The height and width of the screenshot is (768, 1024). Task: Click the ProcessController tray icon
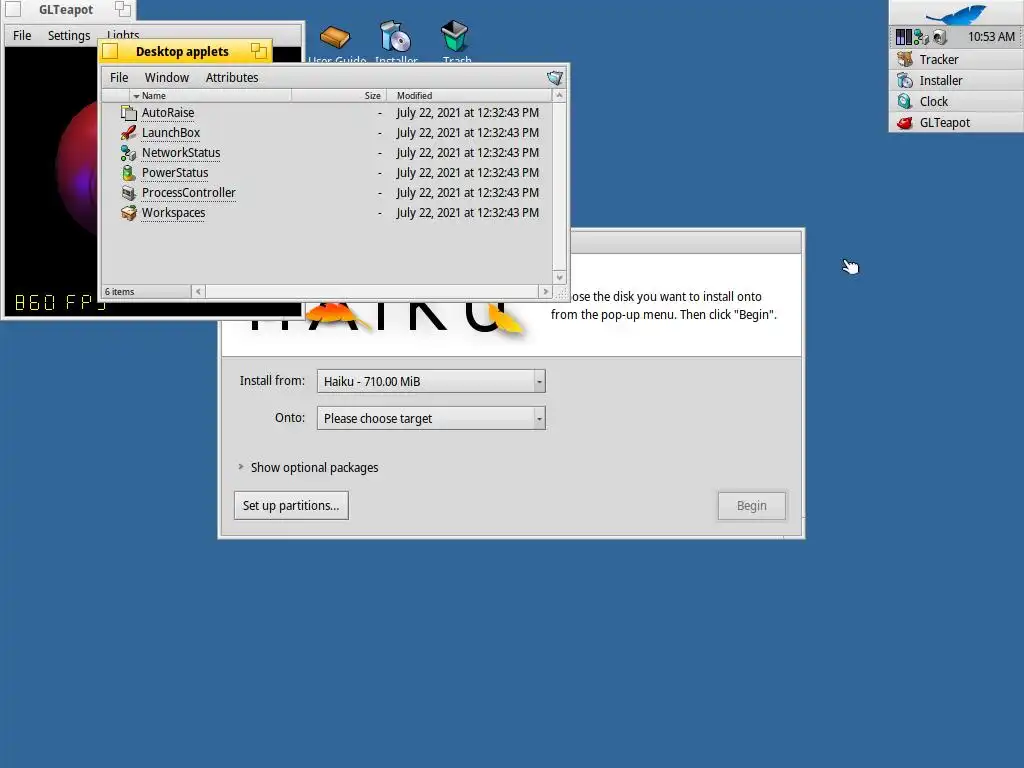click(x=903, y=37)
